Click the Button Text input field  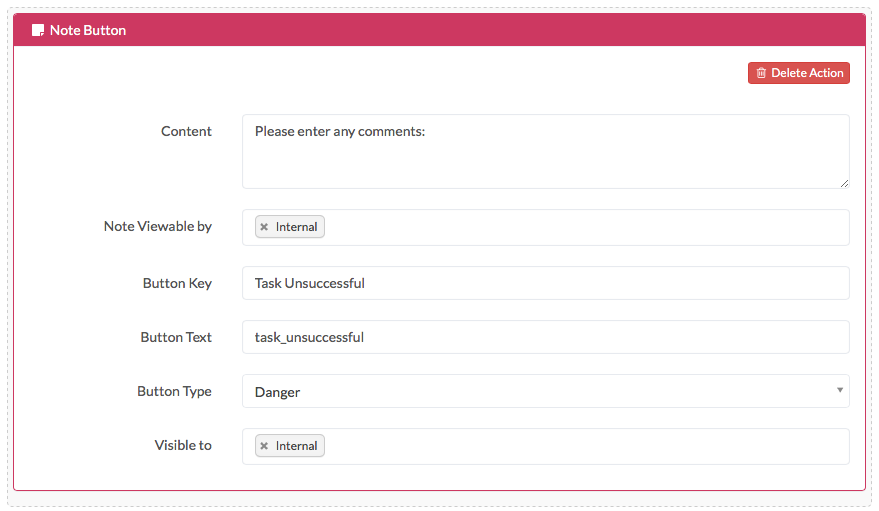(x=545, y=337)
